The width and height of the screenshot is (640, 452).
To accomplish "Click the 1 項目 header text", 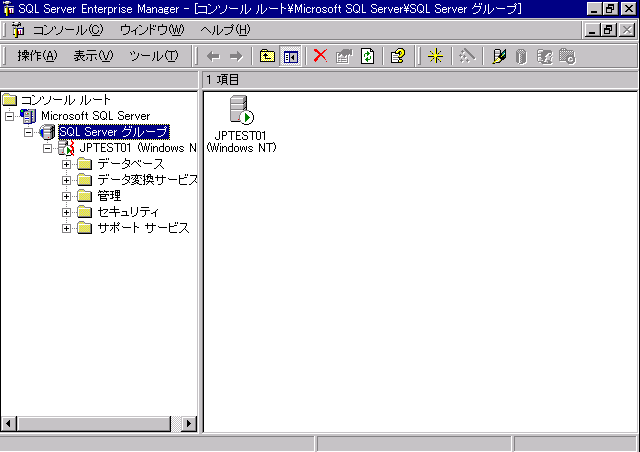I will (222, 80).
